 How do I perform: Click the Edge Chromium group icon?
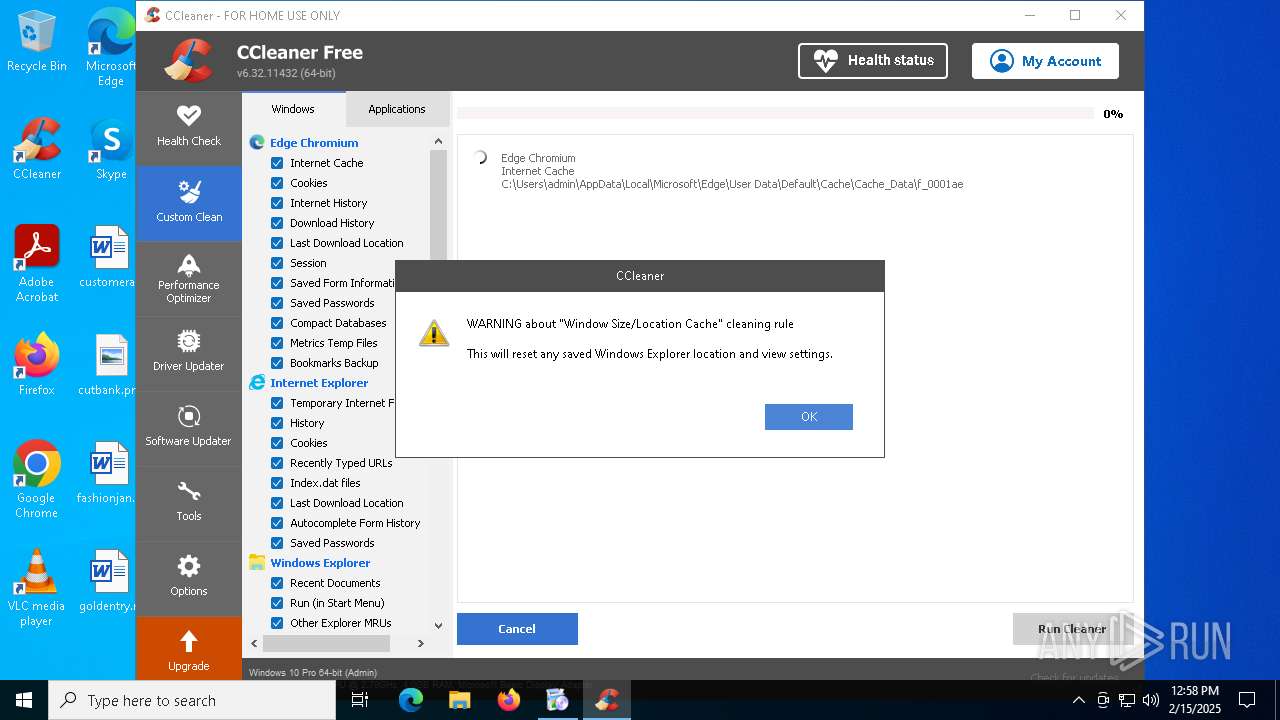(x=257, y=143)
